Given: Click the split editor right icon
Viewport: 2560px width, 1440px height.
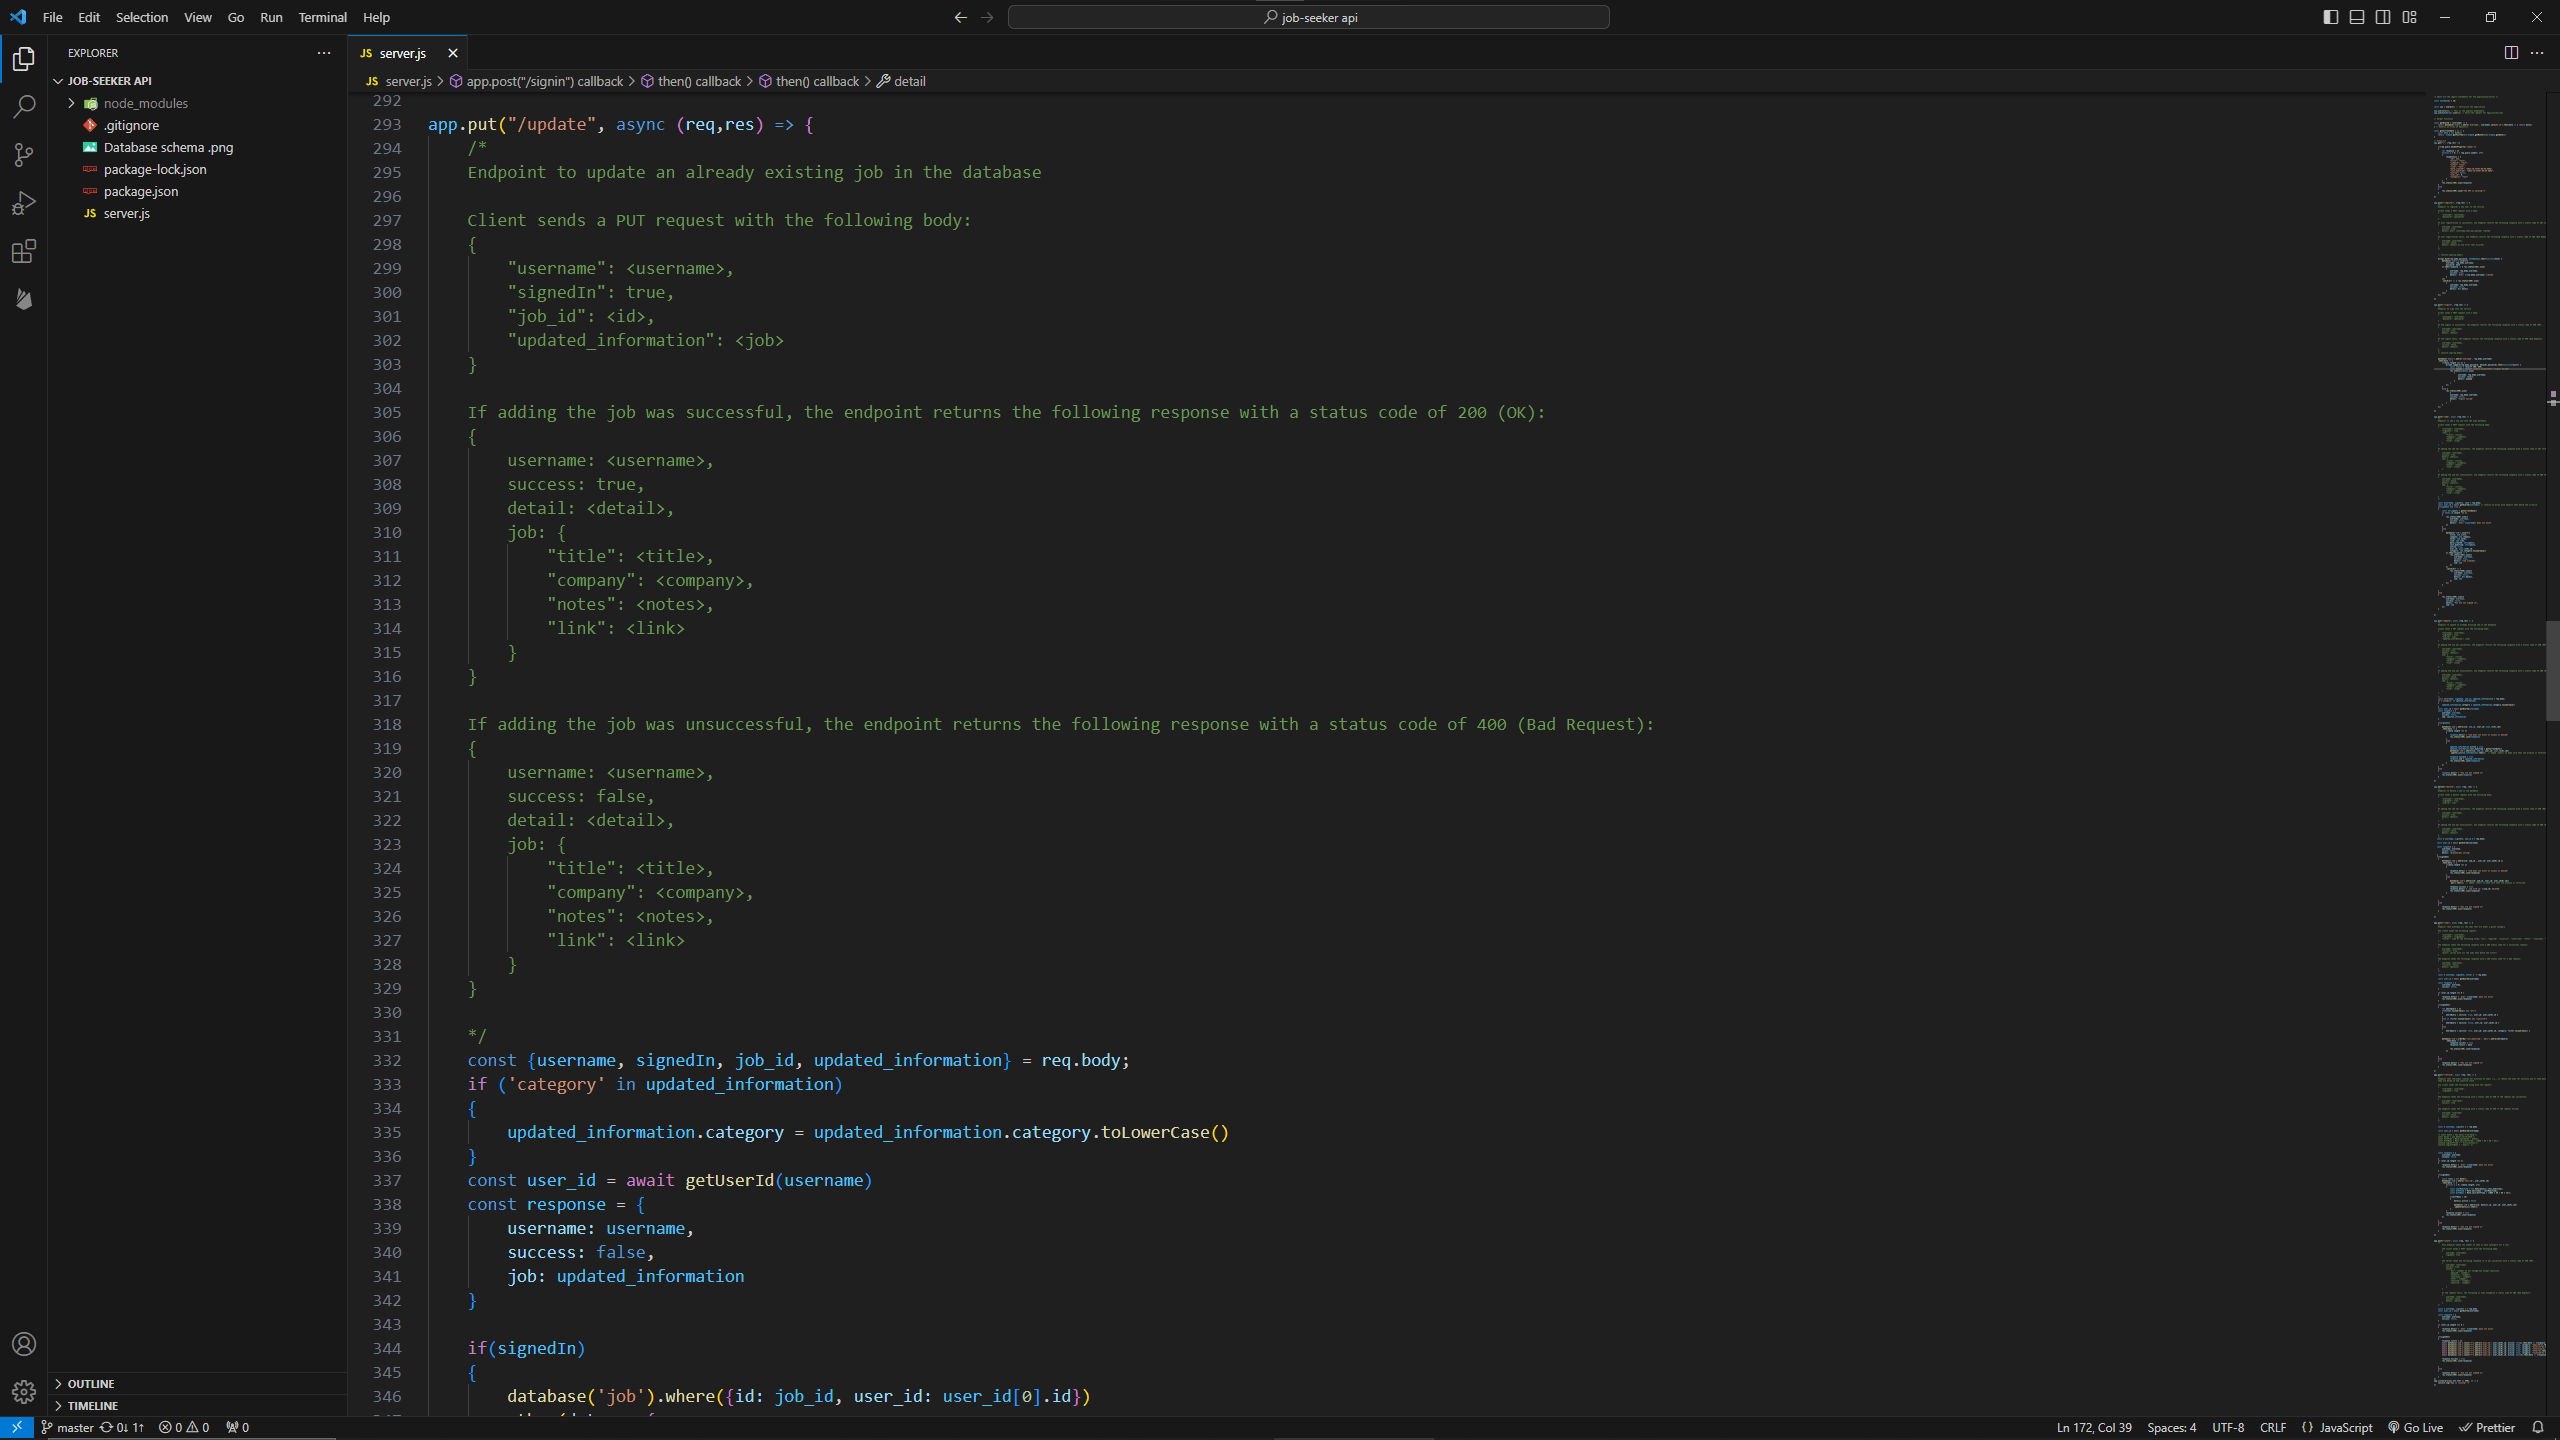Looking at the screenshot, I should (2510, 53).
